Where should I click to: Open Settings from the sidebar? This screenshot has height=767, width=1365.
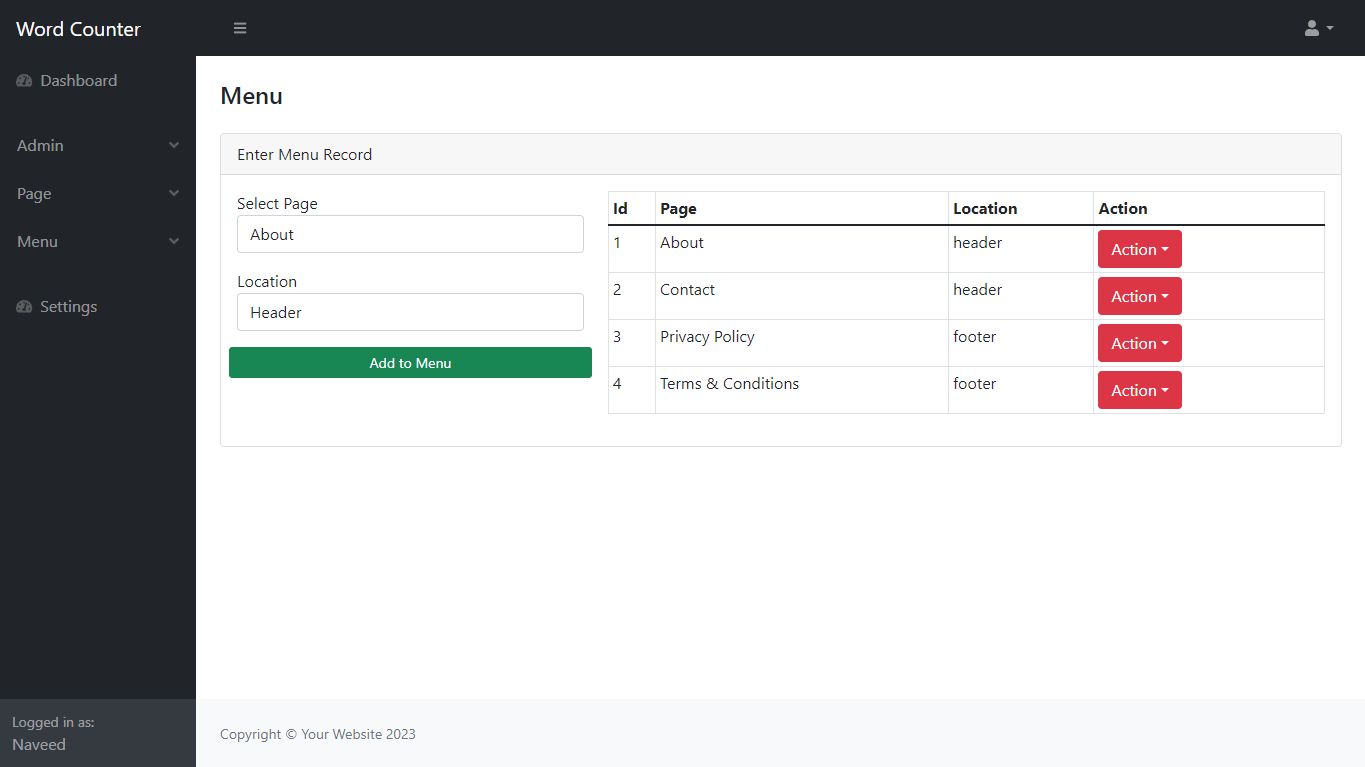68,307
